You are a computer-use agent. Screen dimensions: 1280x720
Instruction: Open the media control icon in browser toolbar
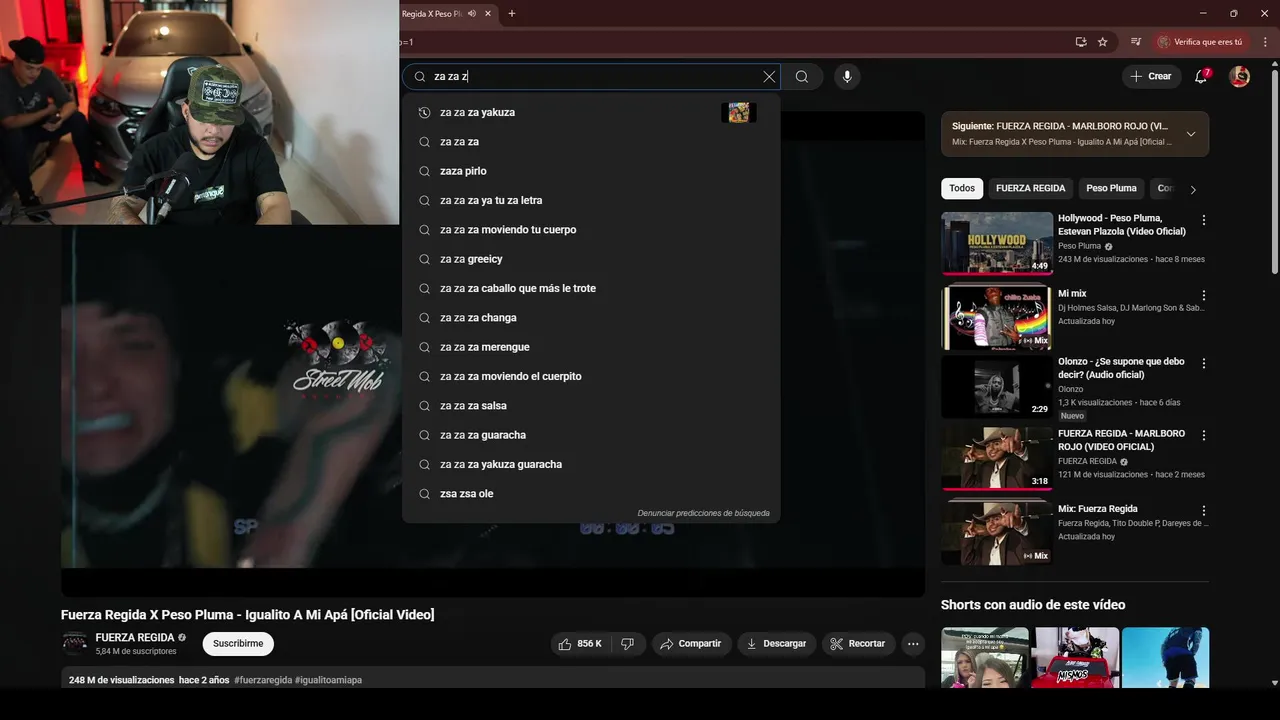1136,42
